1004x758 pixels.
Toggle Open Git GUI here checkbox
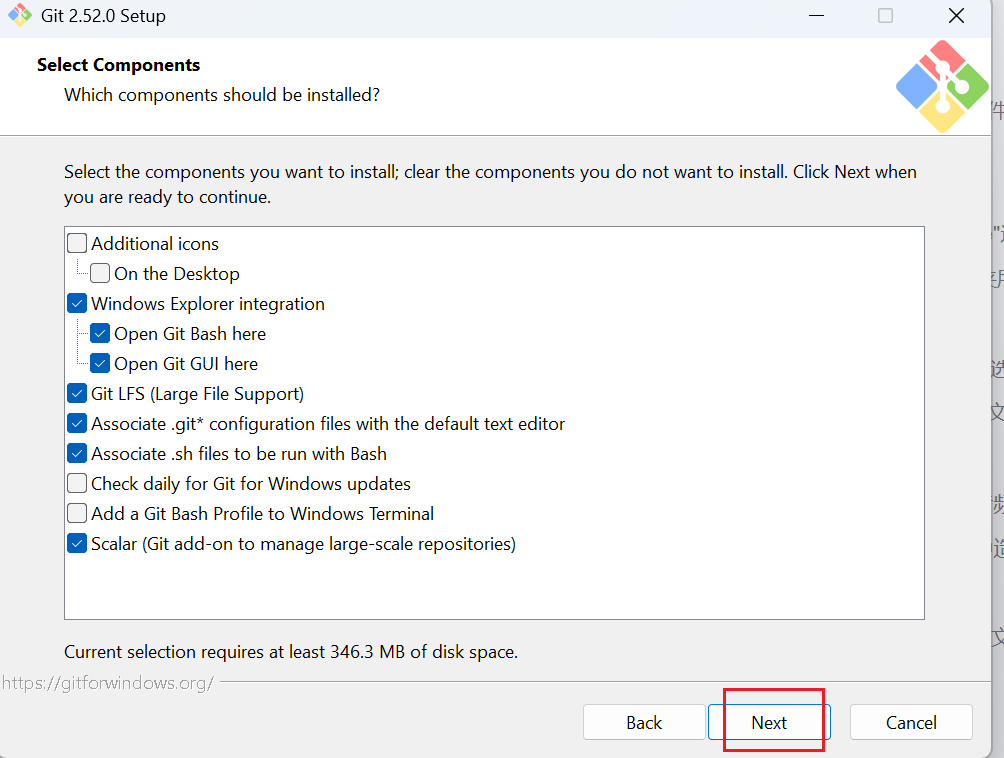[100, 364]
